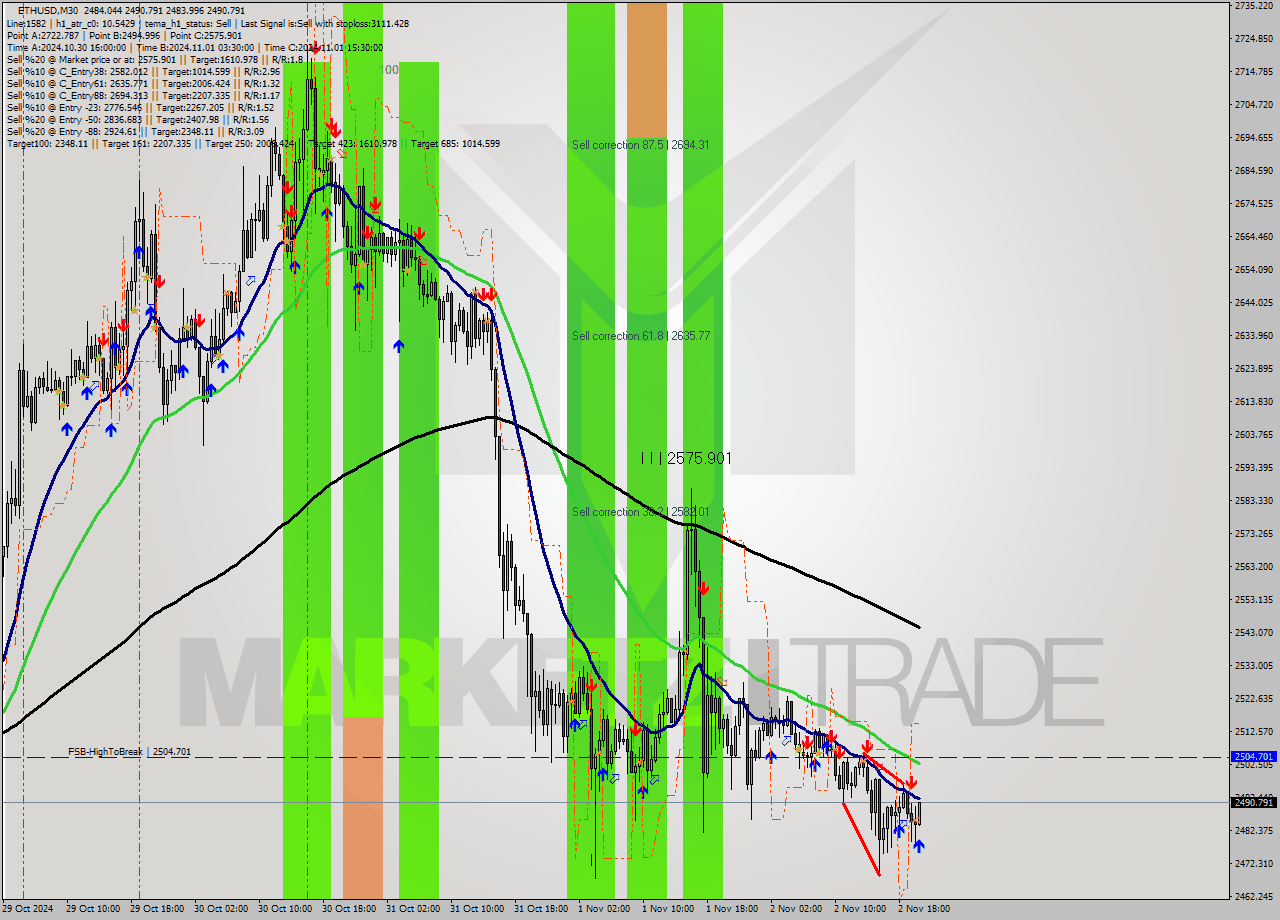
Task: Click the 'Target100: 2348.11' targets line
Action: coord(253,143)
